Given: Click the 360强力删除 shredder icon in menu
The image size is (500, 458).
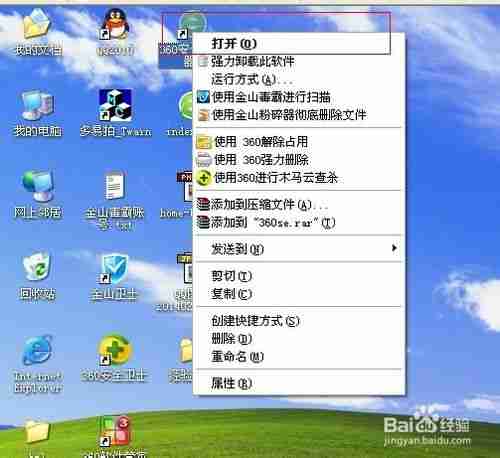Looking at the screenshot, I should [204, 160].
